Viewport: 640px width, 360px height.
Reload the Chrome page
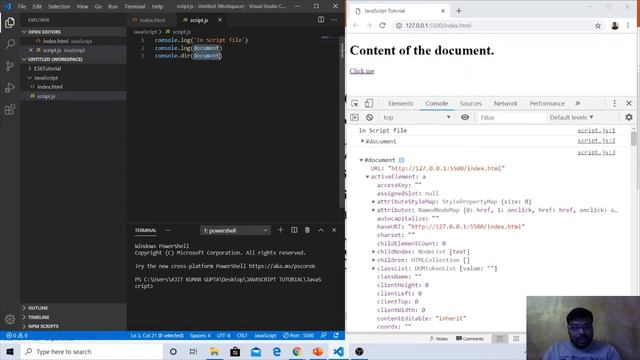[x=382, y=25]
